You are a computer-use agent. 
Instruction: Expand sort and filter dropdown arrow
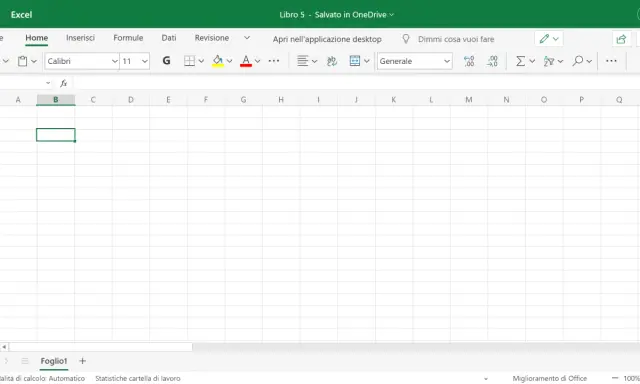(560, 61)
